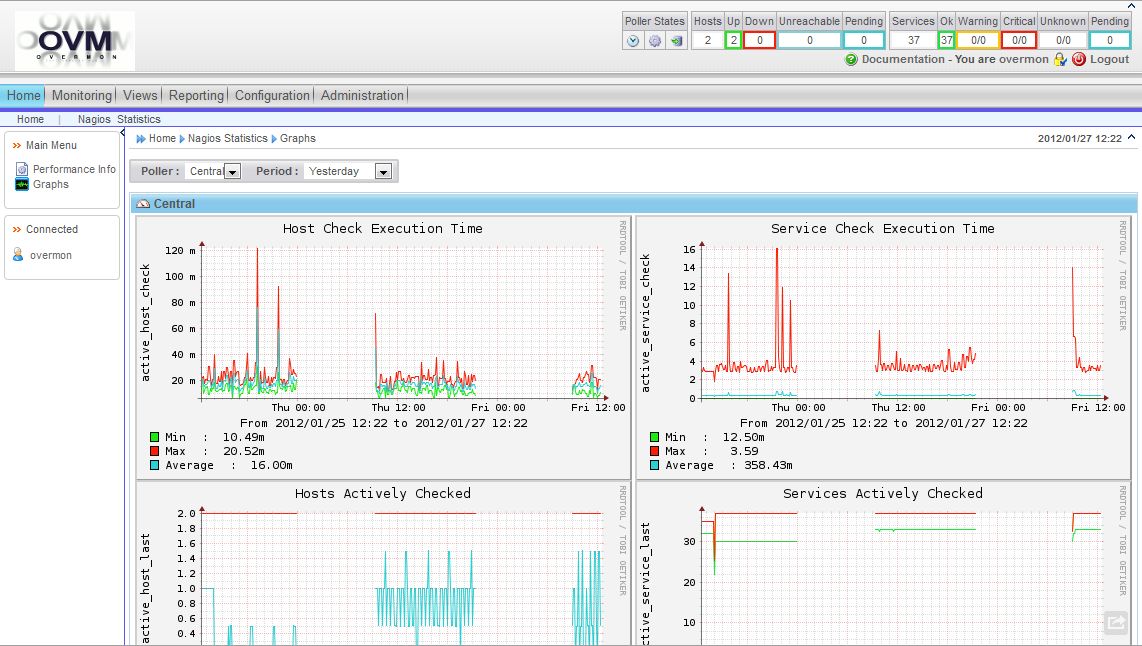Viewport: 1142px width, 646px height.
Task: Click the Ok services count box
Action: [947, 41]
